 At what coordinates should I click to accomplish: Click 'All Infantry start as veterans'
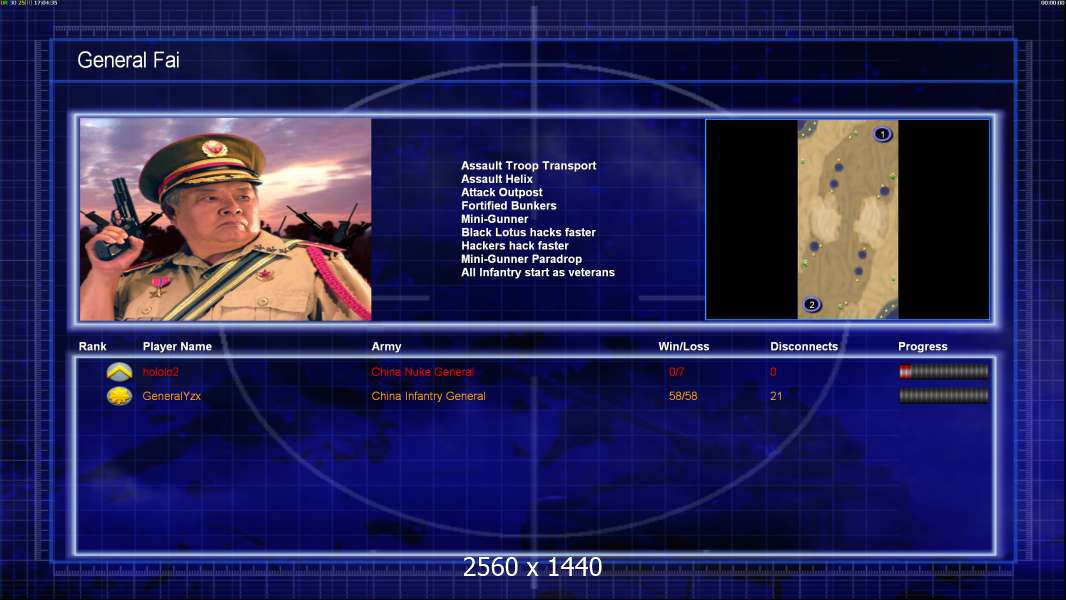538,272
